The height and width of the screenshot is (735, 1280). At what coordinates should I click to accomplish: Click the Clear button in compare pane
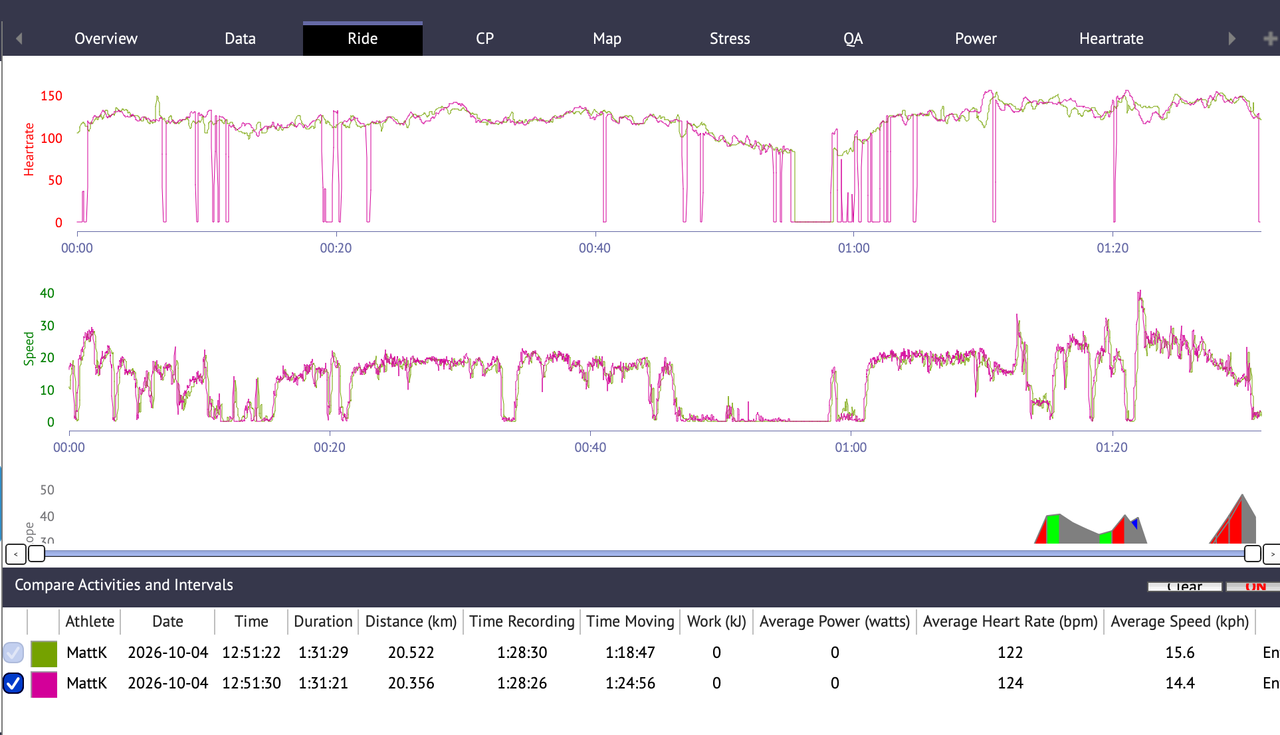pos(1185,586)
